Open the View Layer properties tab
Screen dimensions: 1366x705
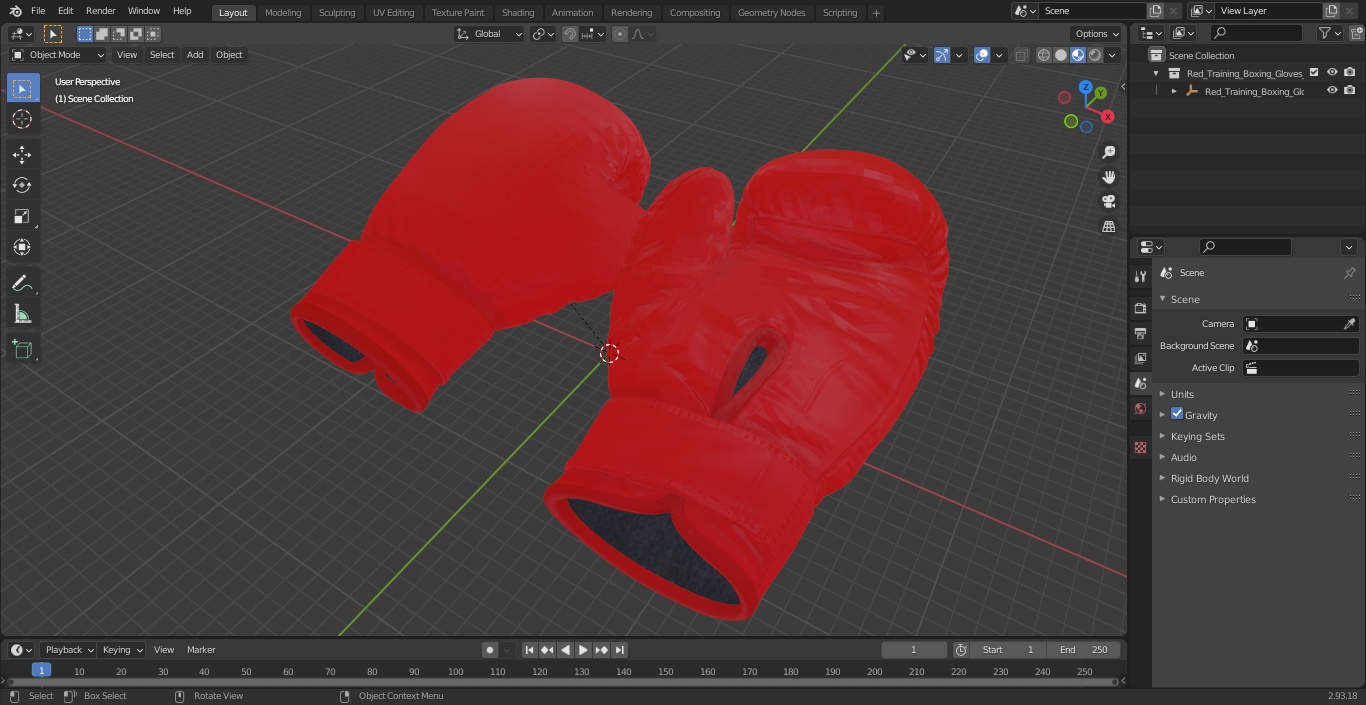tap(1140, 358)
